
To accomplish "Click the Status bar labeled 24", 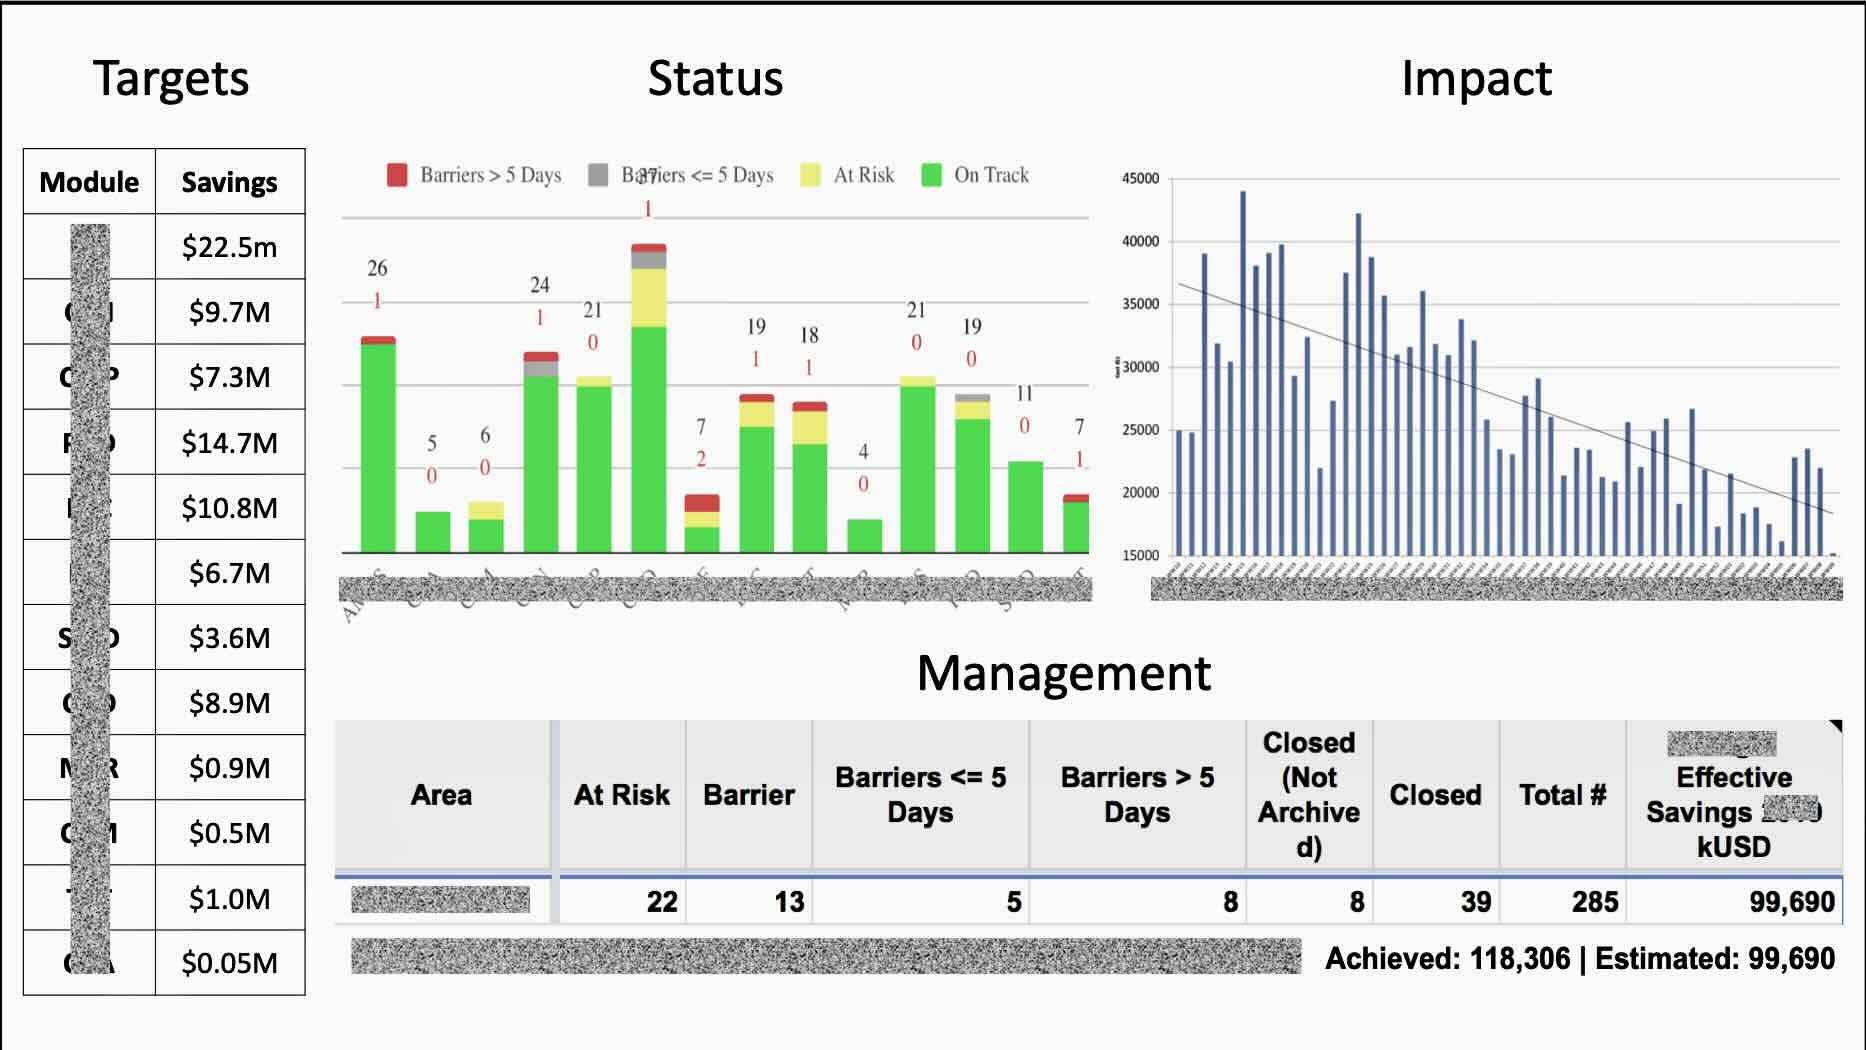I will [x=541, y=452].
